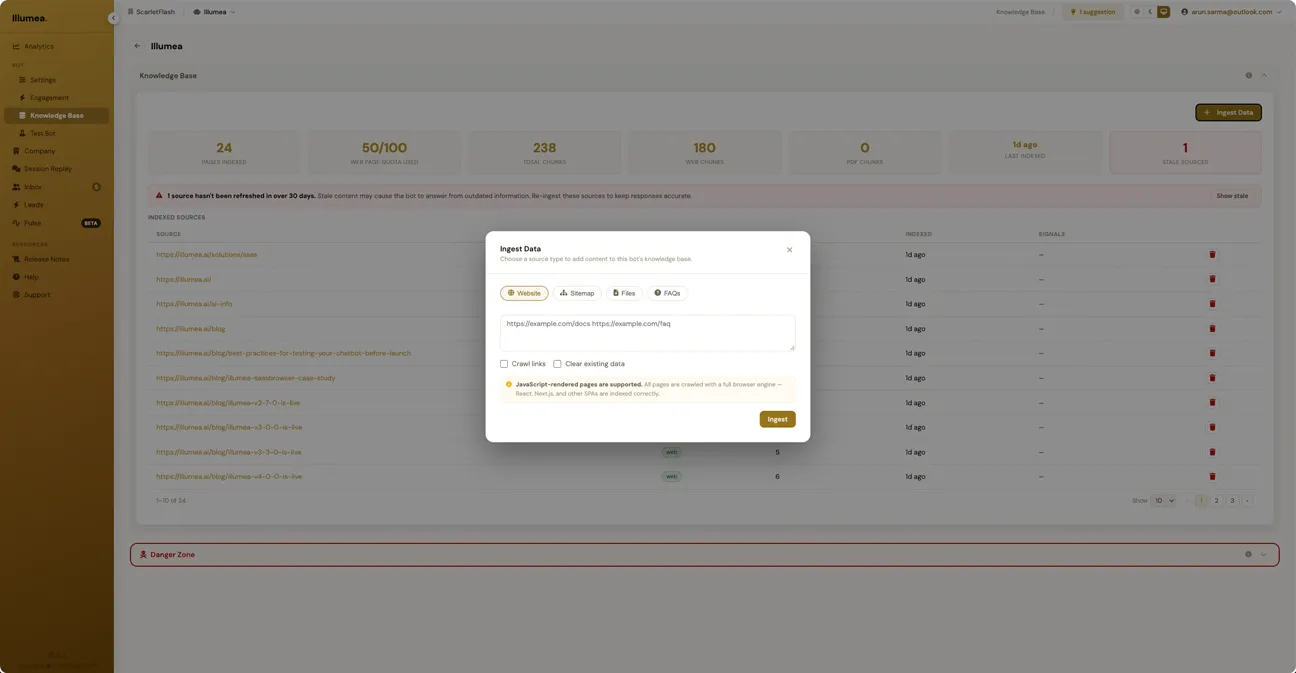The width and height of the screenshot is (1296, 673).
Task: Open Leads in sidebar
Action: tap(57, 205)
